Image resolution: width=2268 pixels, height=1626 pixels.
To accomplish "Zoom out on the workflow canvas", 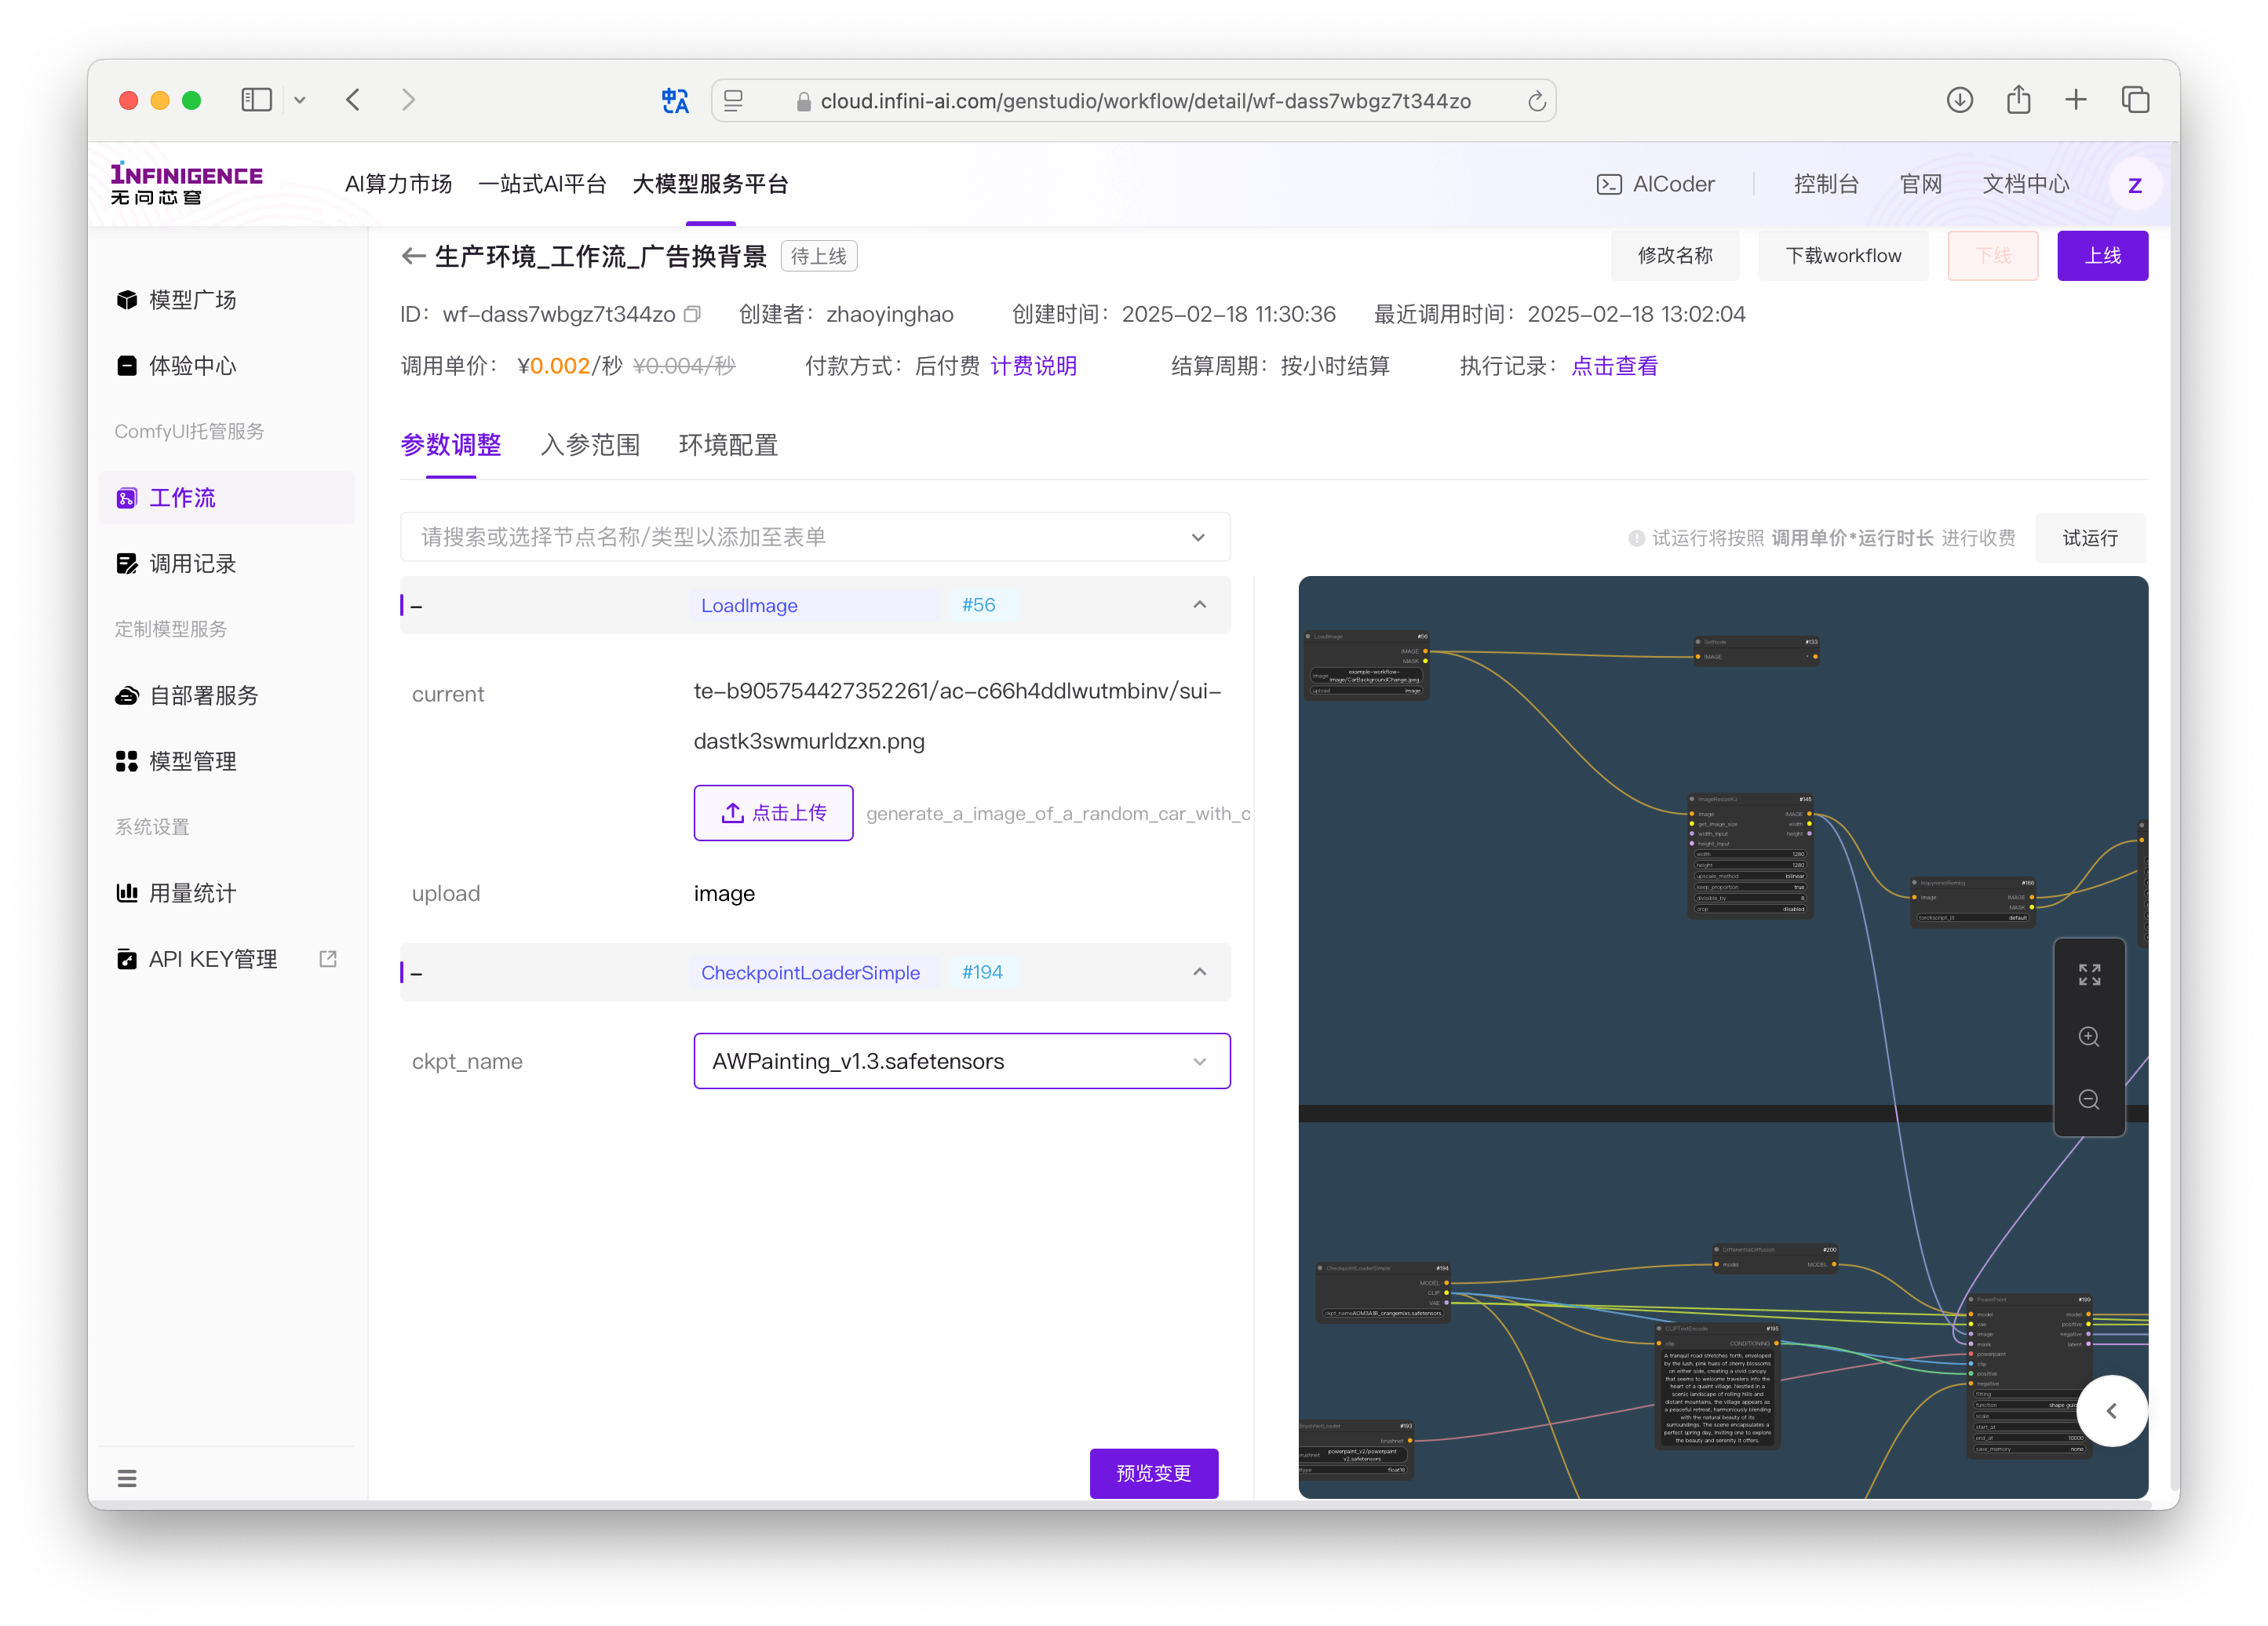I will (2088, 1099).
